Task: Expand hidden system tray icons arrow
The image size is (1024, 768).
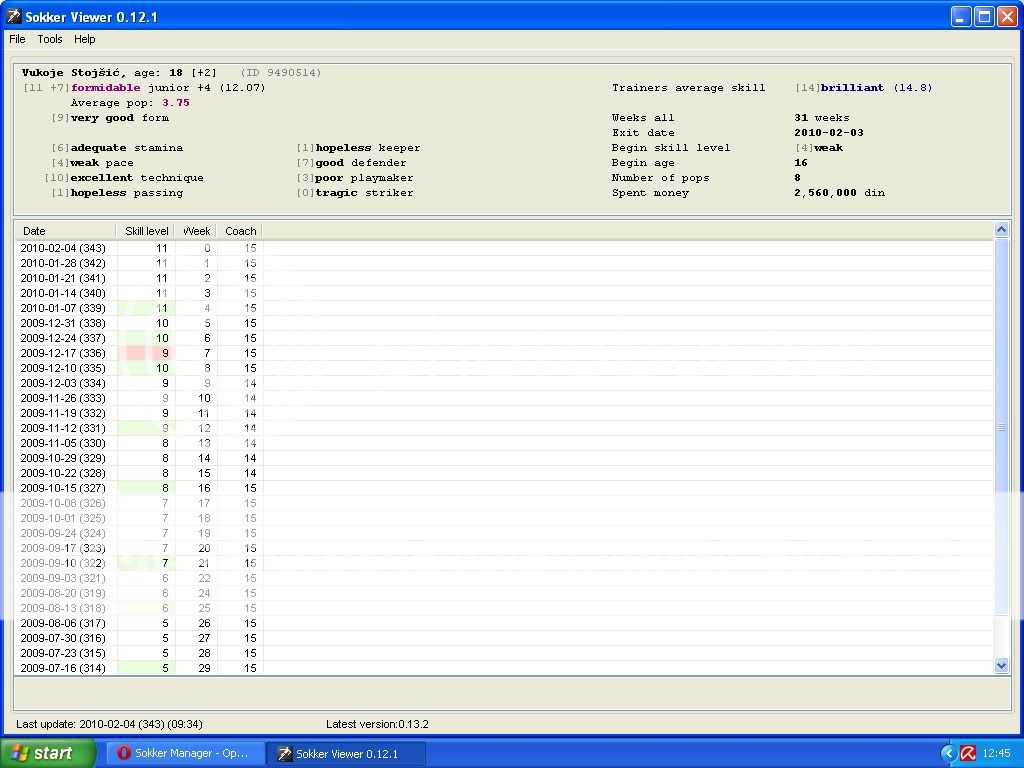Action: [x=948, y=753]
